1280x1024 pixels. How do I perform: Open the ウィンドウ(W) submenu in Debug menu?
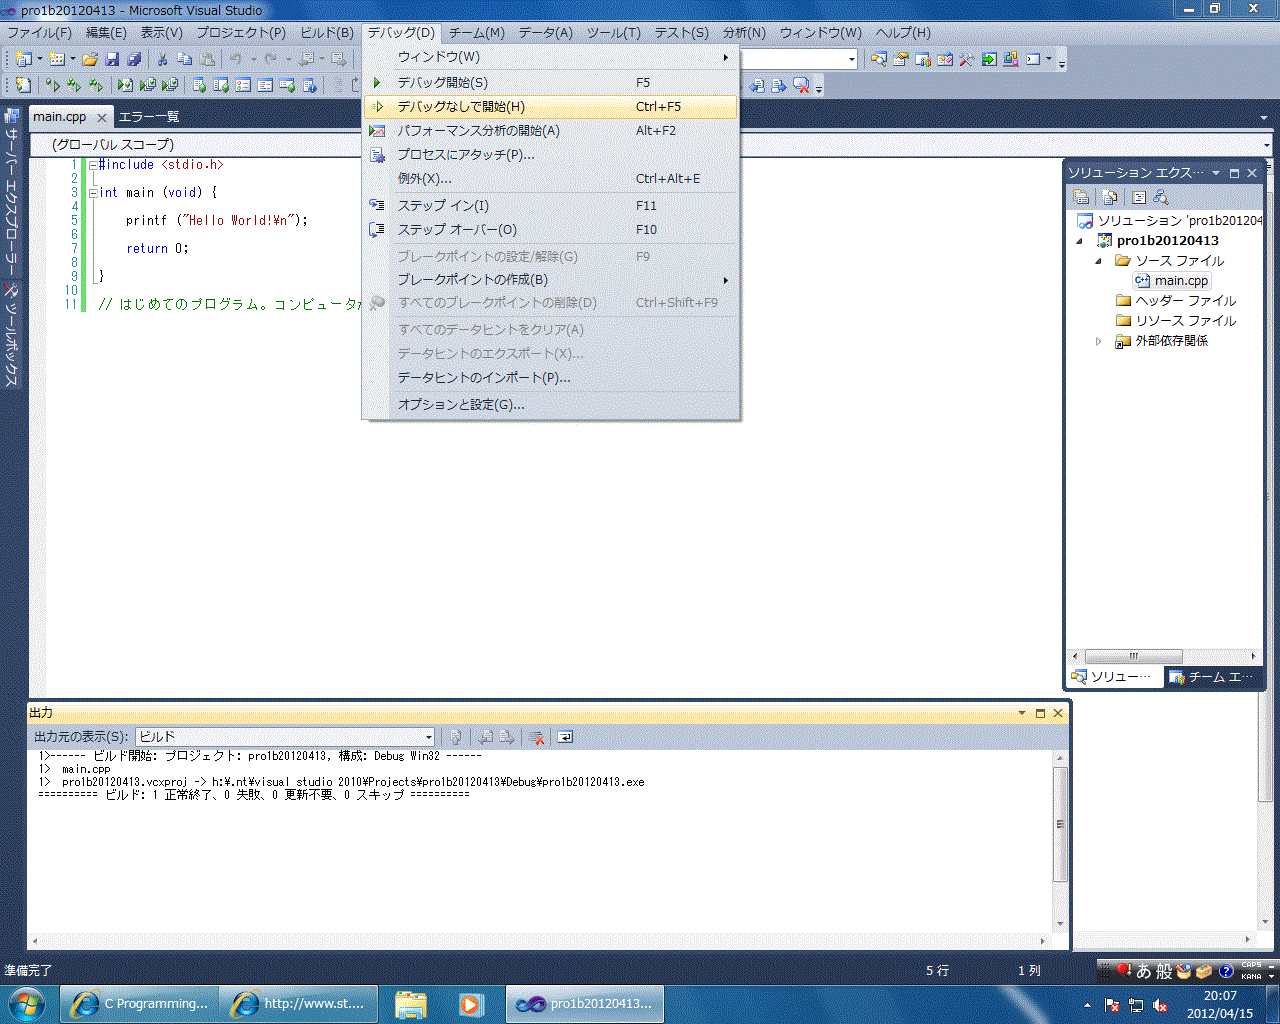click(x=551, y=57)
